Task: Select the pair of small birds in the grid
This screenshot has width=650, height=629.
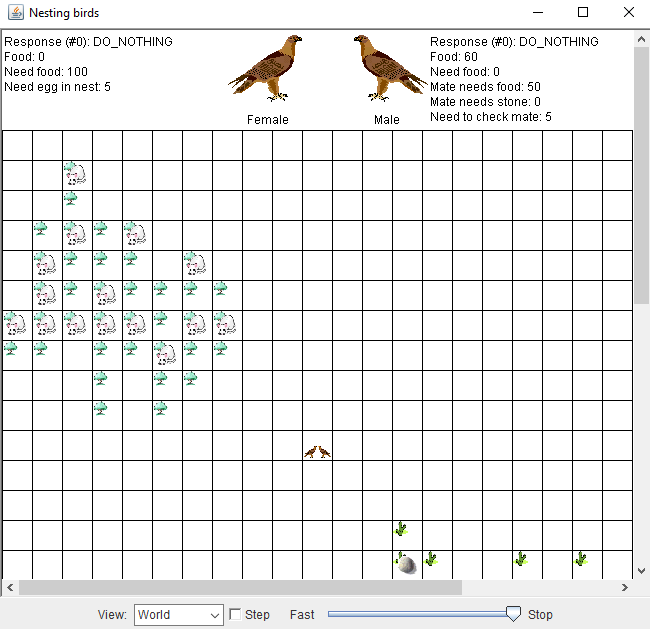Action: (x=318, y=452)
